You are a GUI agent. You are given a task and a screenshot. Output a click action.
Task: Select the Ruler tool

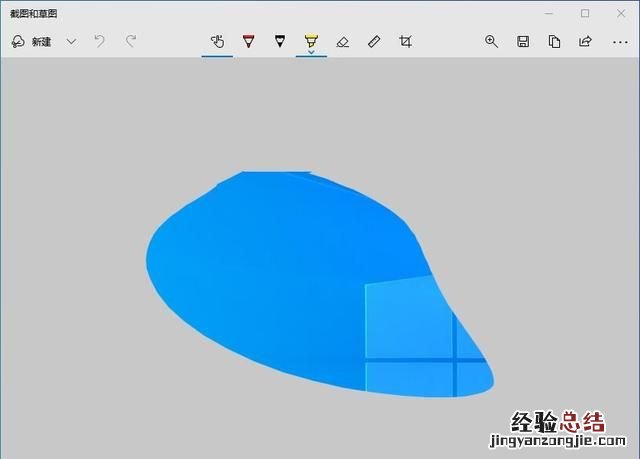[374, 42]
